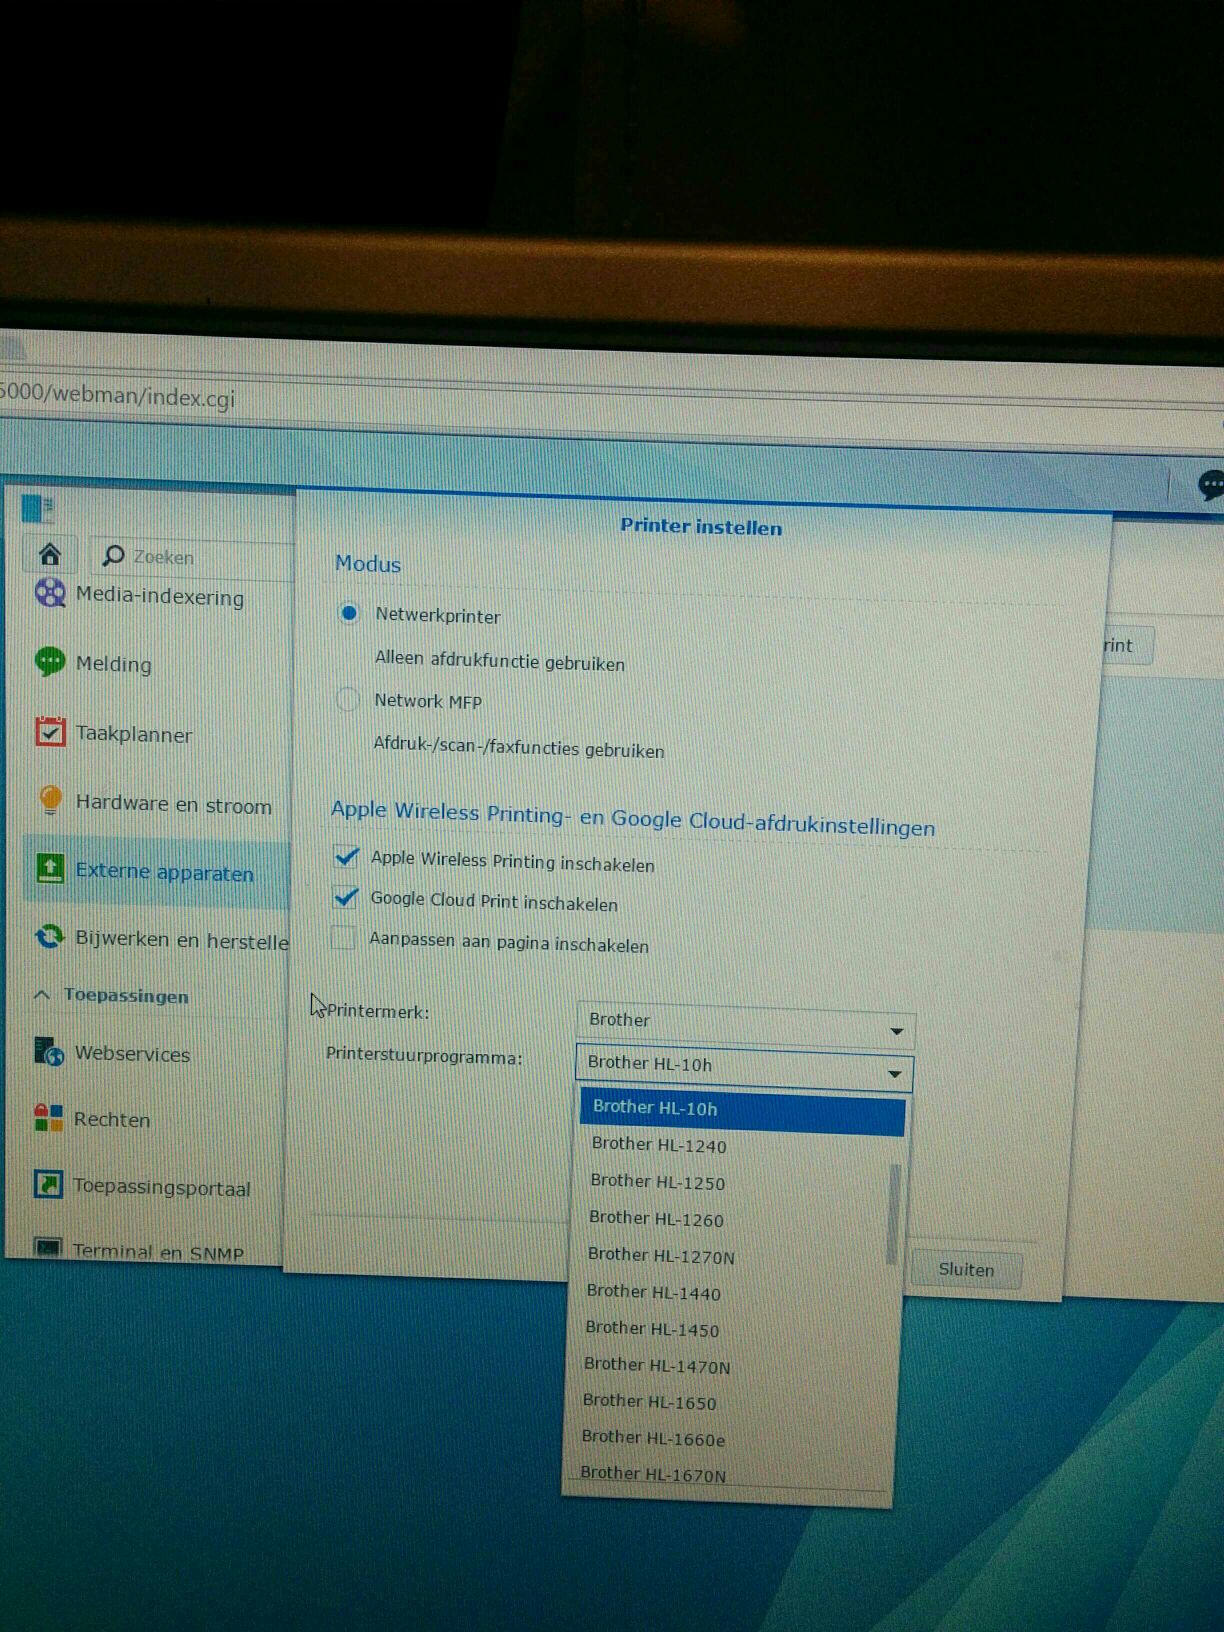
Task: Select the Netwerkprinter radio button
Action: click(349, 614)
